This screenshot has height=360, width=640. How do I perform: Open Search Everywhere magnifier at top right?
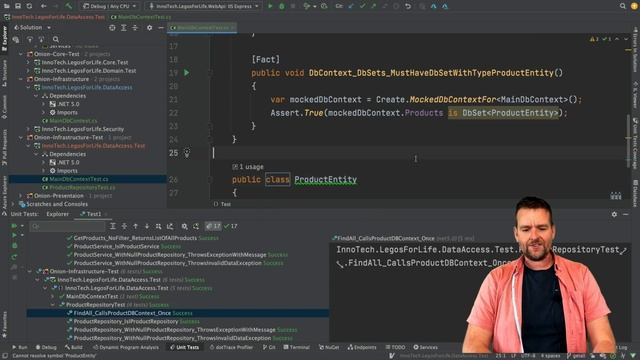622,6
